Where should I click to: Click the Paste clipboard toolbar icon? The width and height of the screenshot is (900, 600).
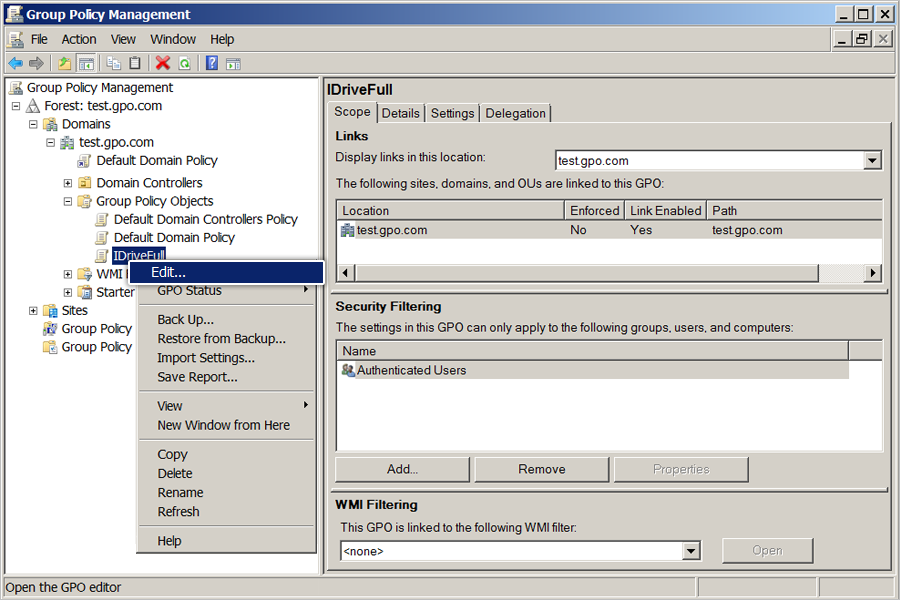coord(135,63)
